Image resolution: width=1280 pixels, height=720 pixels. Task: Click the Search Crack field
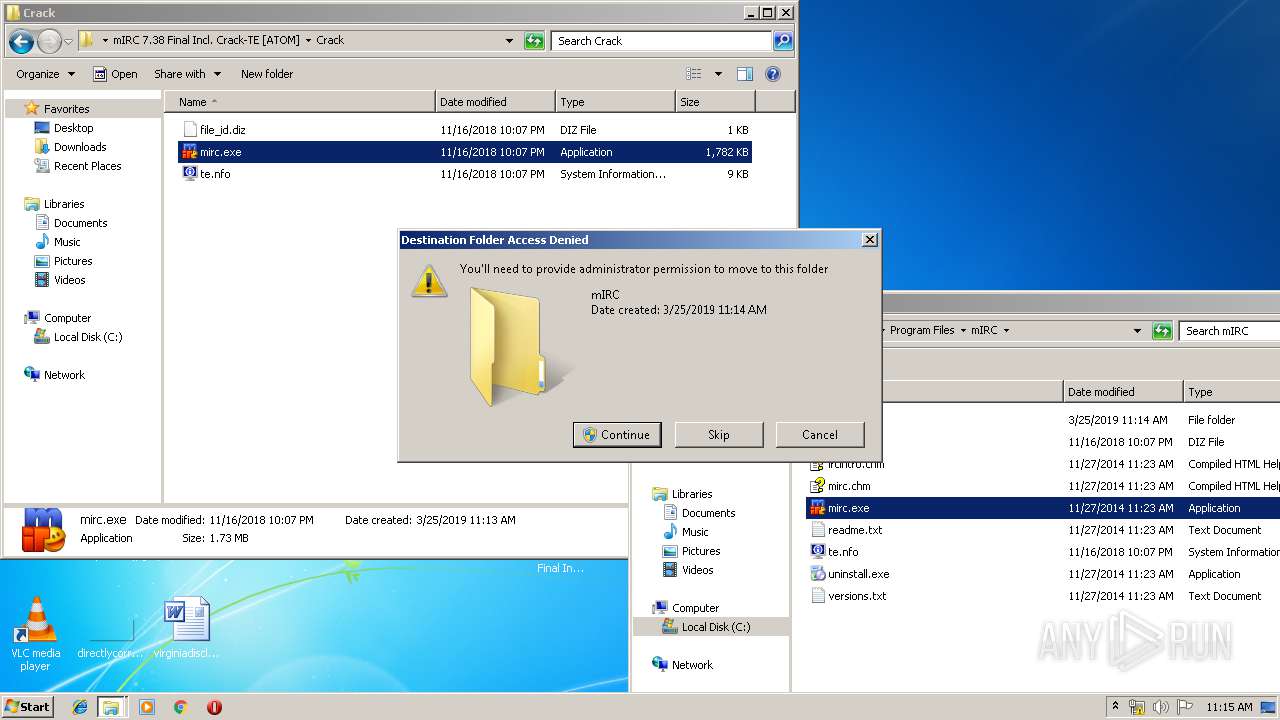661,41
